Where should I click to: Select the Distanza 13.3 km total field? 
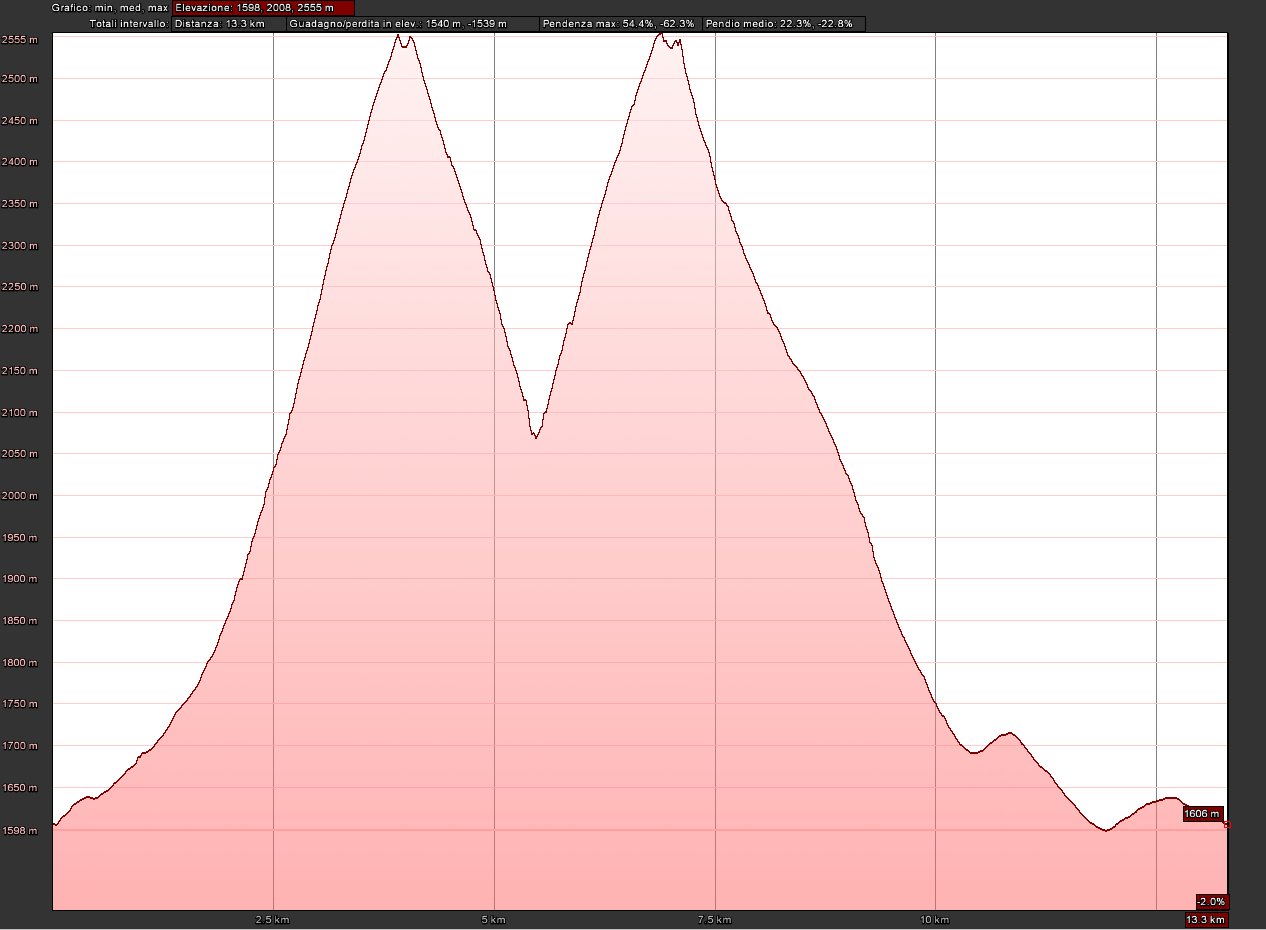220,23
